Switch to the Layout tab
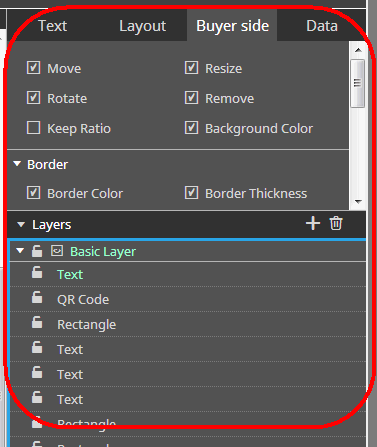The height and width of the screenshot is (447, 377). pos(143,26)
